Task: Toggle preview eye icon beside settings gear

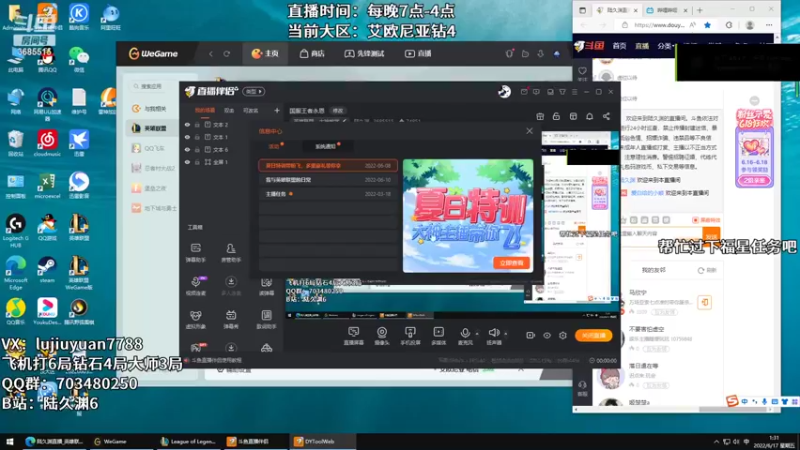Action: (x=547, y=335)
